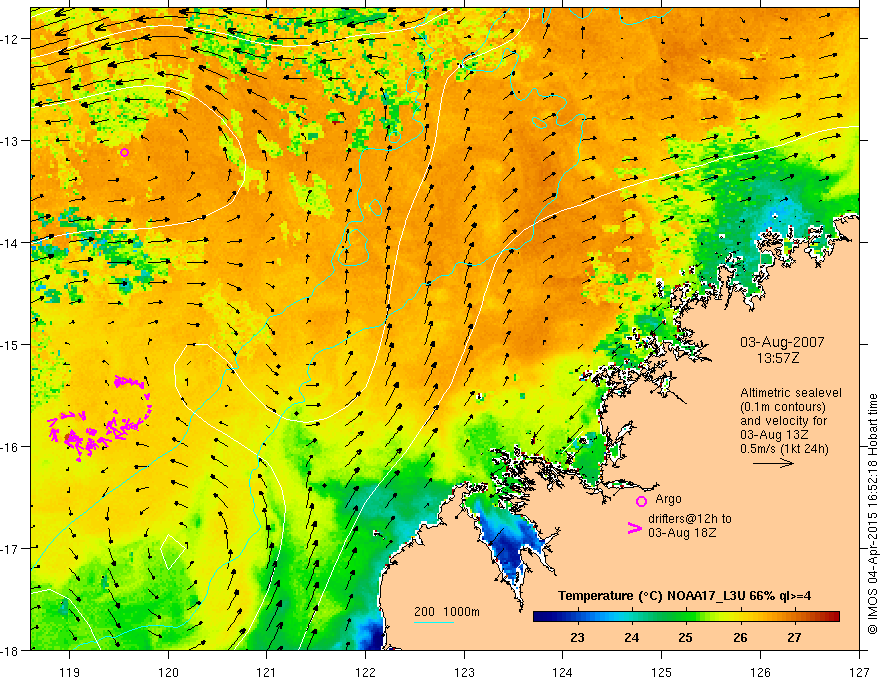Click the 126 longitude axis label
The image size is (880, 680).
coord(760,672)
